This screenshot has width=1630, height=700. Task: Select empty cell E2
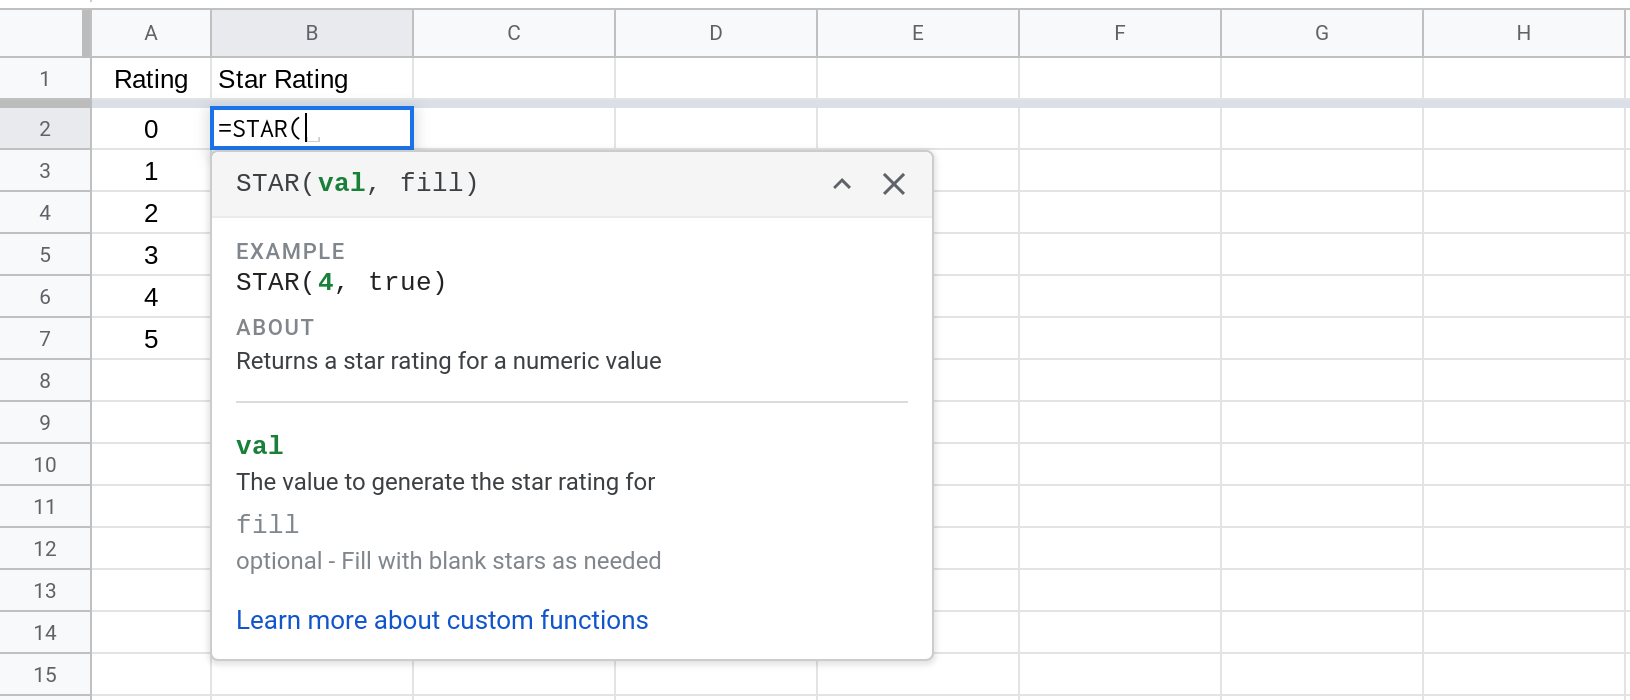point(918,128)
